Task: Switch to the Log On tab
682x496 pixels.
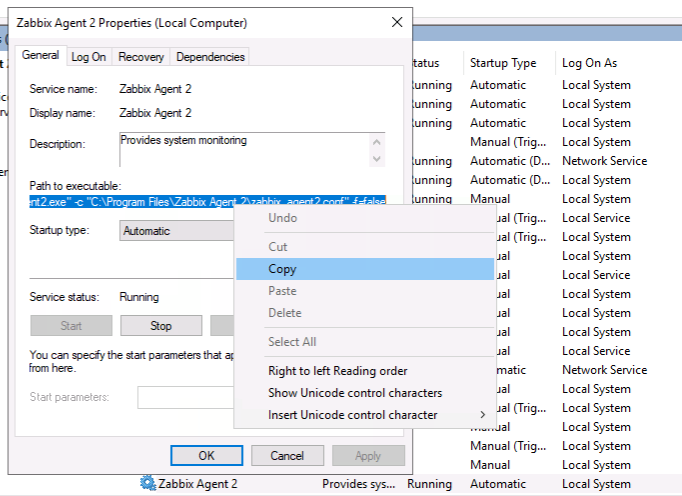Action: coord(89,57)
